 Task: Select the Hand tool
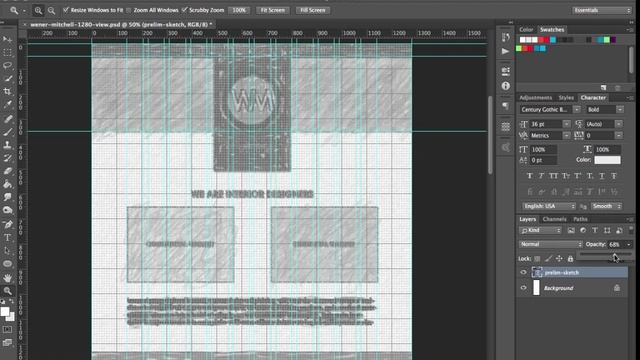pos(7,278)
